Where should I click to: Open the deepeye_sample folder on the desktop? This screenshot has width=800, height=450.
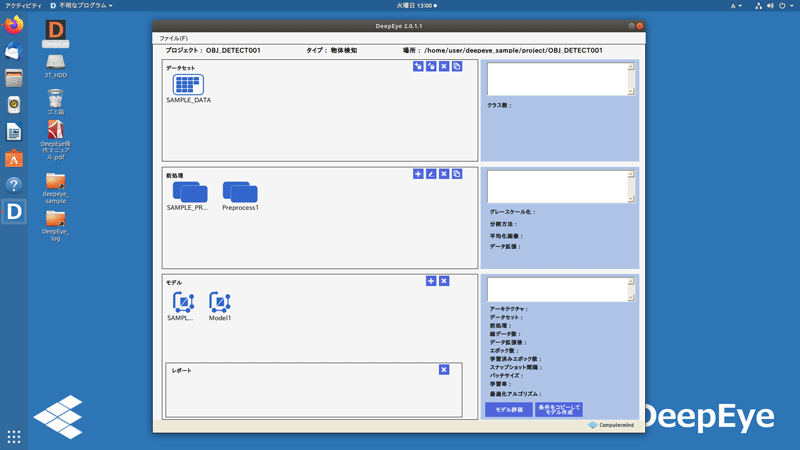[x=56, y=188]
